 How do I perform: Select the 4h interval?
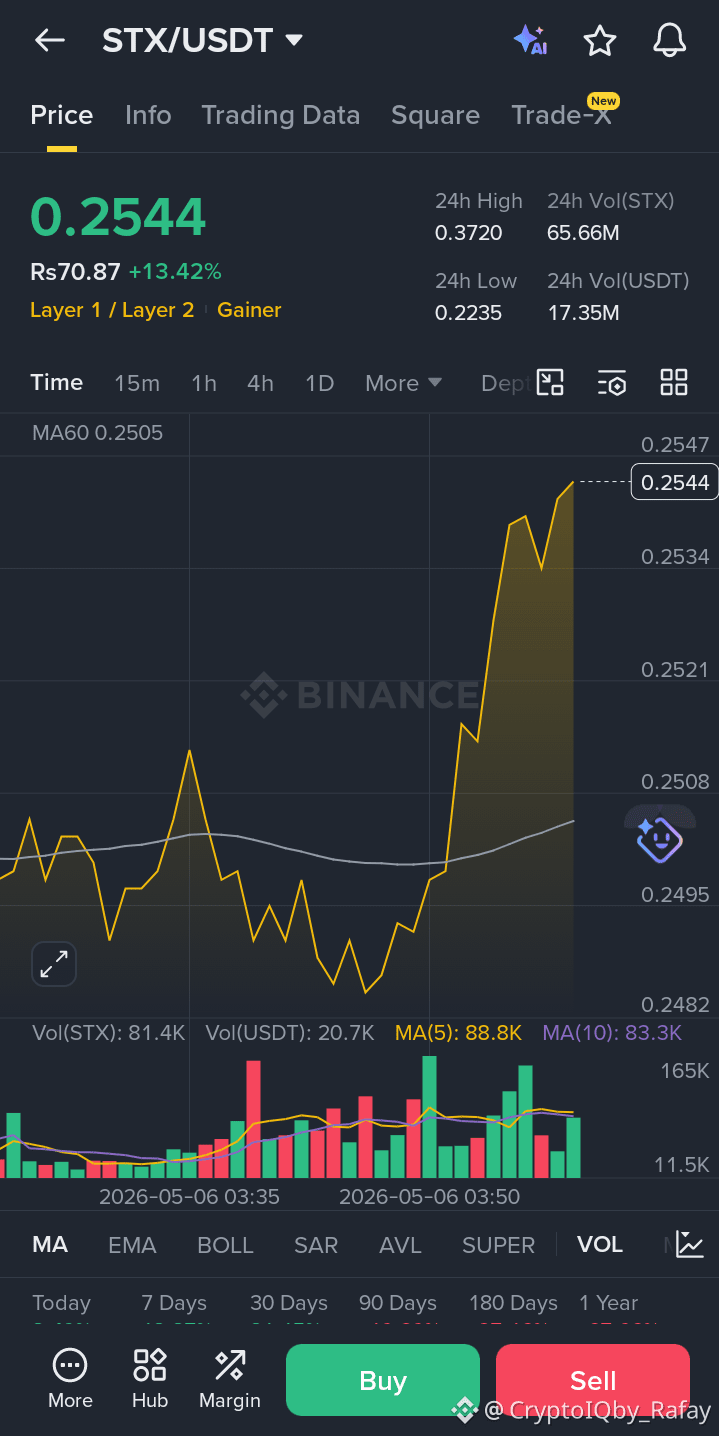[x=260, y=383]
